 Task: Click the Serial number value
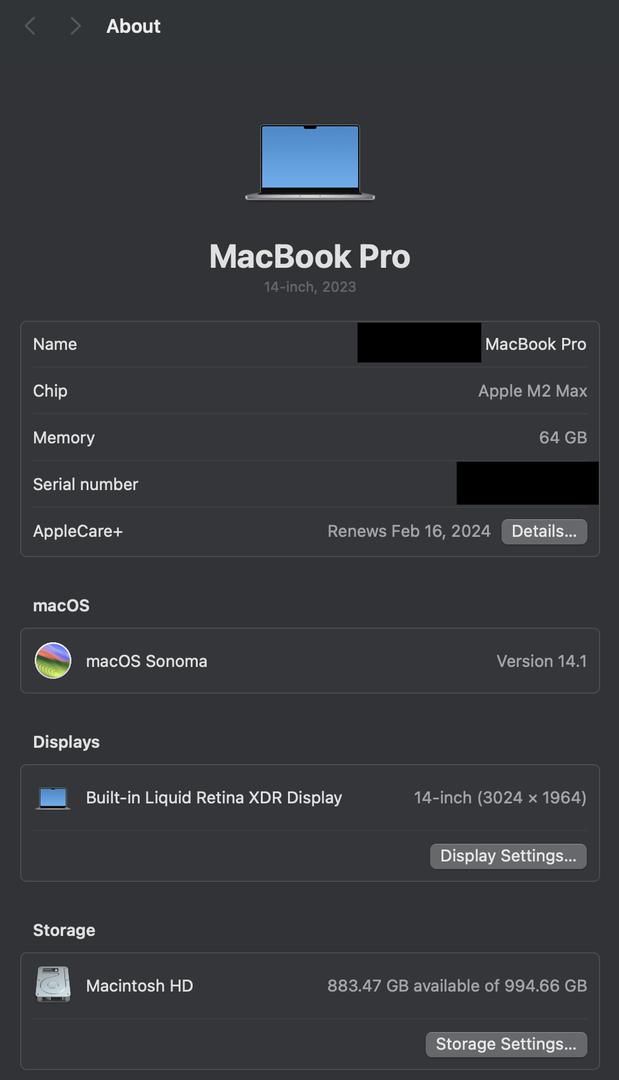(x=527, y=484)
